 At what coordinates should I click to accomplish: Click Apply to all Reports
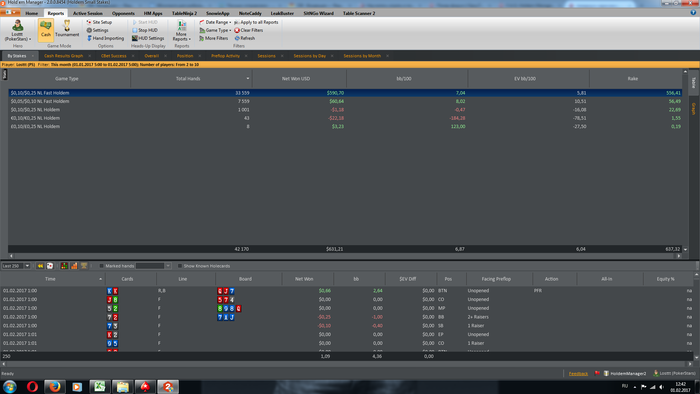[x=256, y=22]
